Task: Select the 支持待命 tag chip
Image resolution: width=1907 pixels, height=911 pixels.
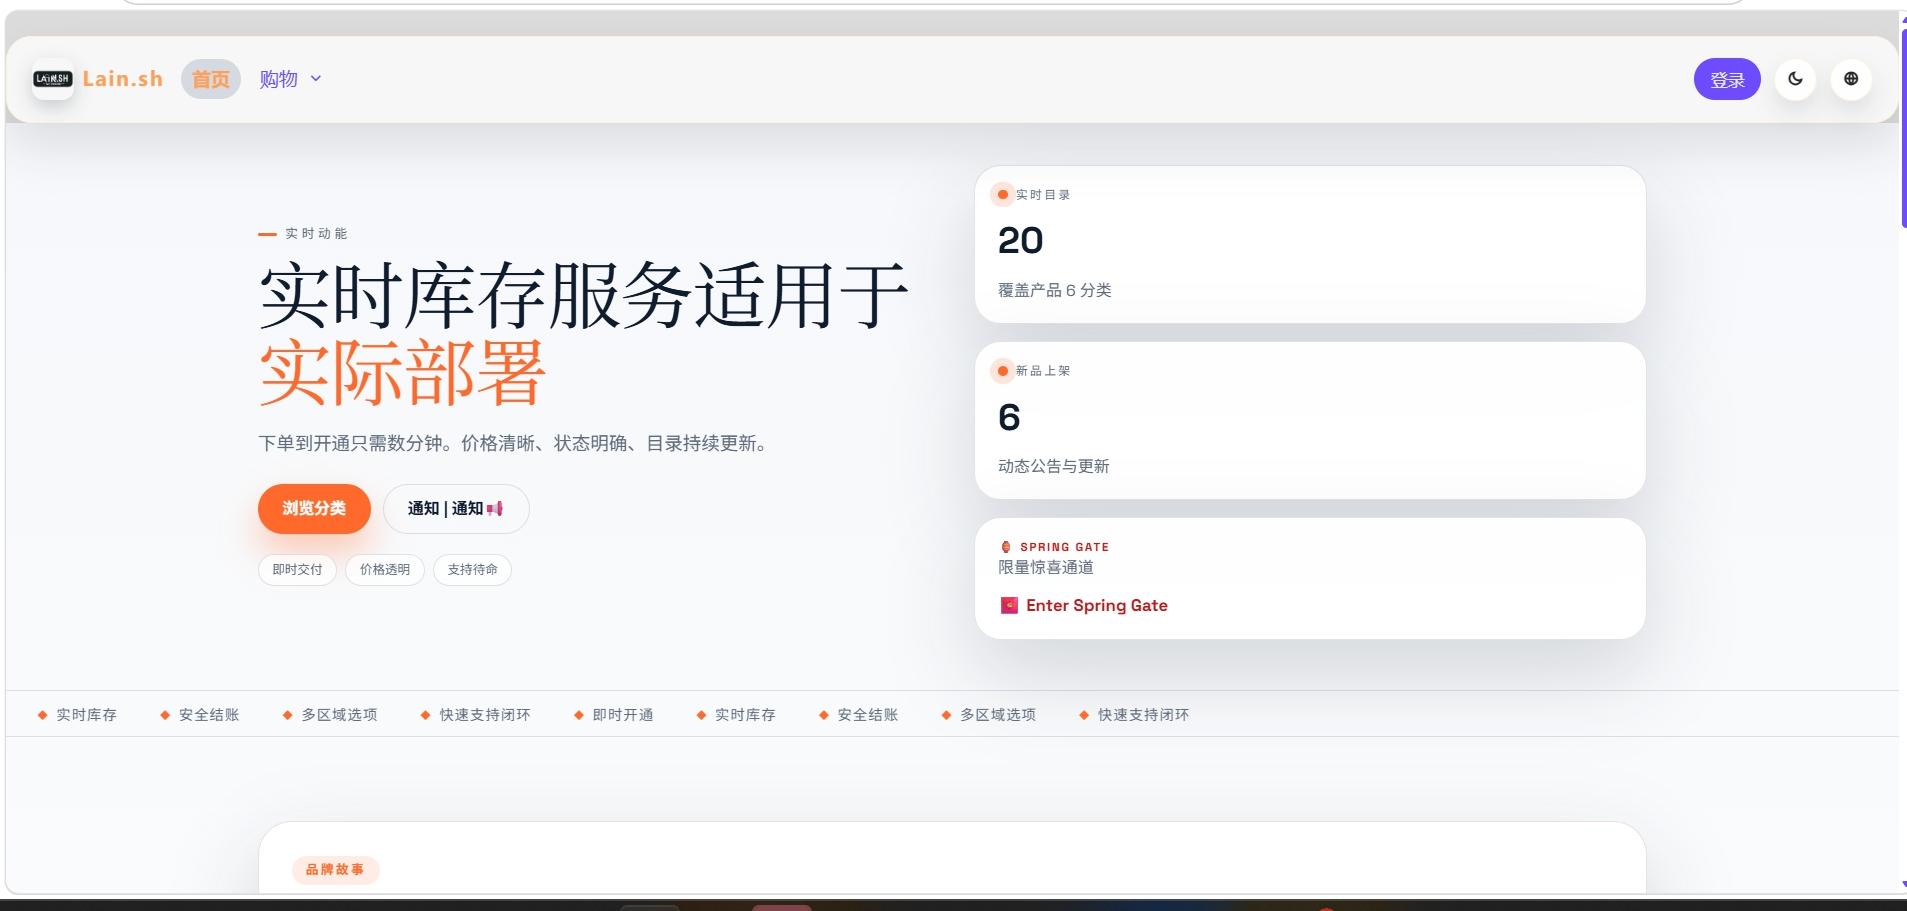Action: [472, 570]
